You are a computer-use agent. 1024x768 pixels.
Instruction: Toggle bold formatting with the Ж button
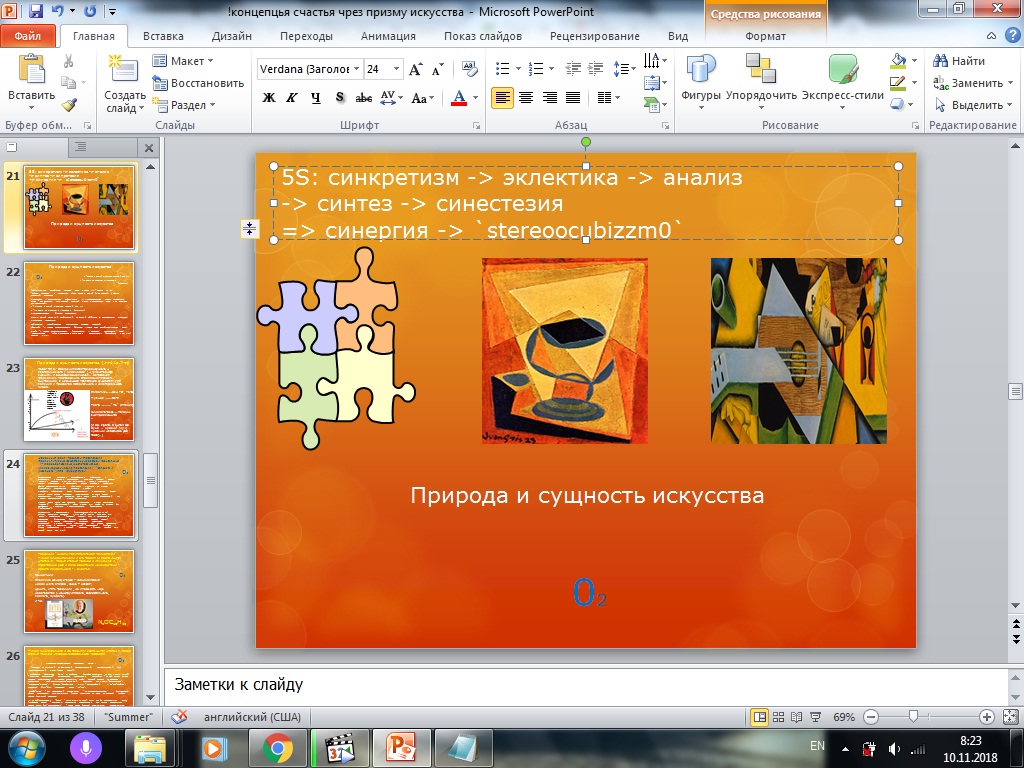[268, 98]
